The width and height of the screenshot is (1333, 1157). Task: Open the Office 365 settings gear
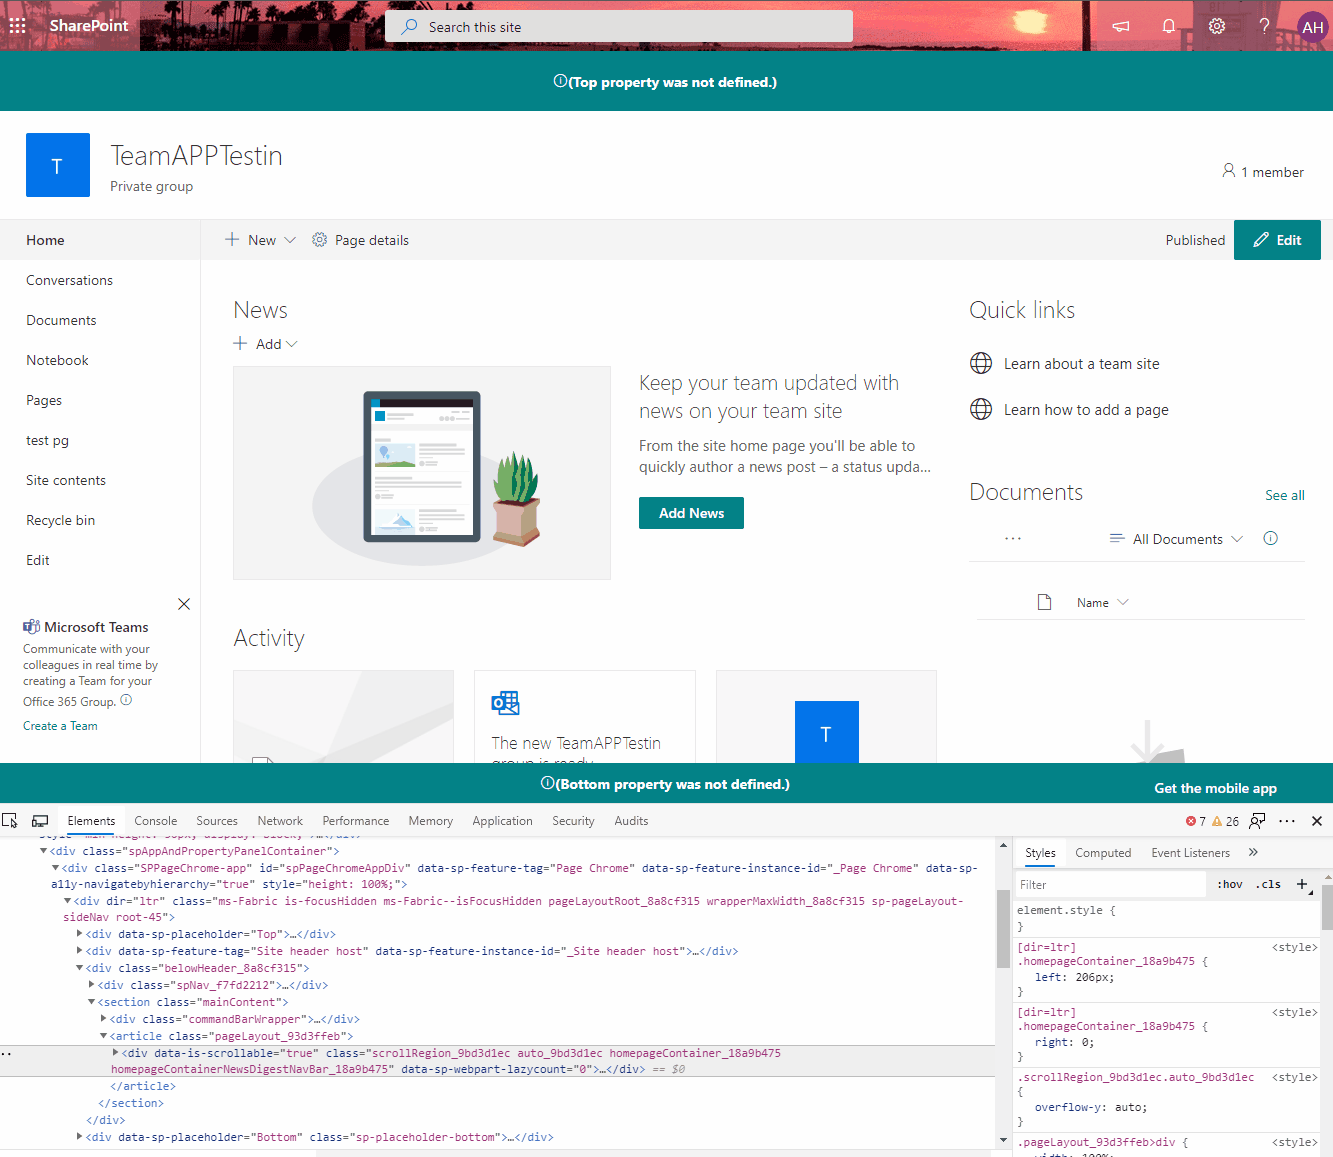click(1217, 25)
